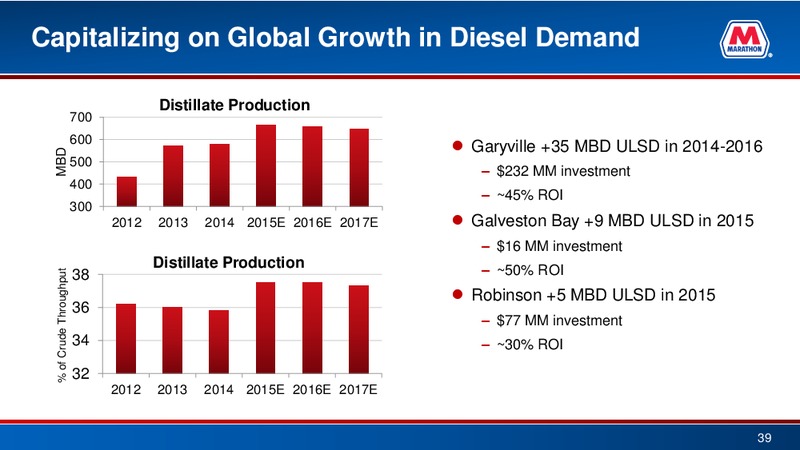Click the 2017E label under the crude throughput chart
The width and height of the screenshot is (800, 450).
tap(358, 390)
